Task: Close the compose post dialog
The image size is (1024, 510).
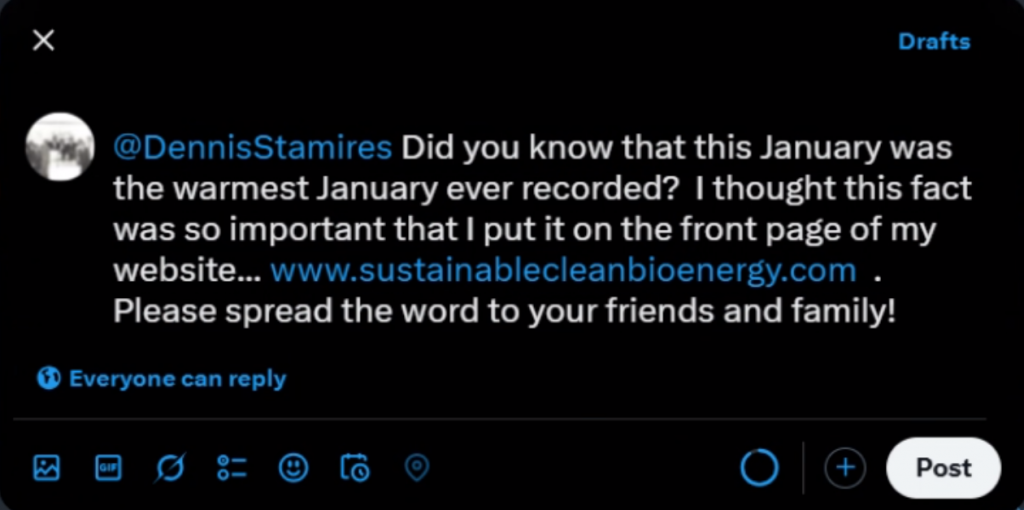Action: (43, 41)
